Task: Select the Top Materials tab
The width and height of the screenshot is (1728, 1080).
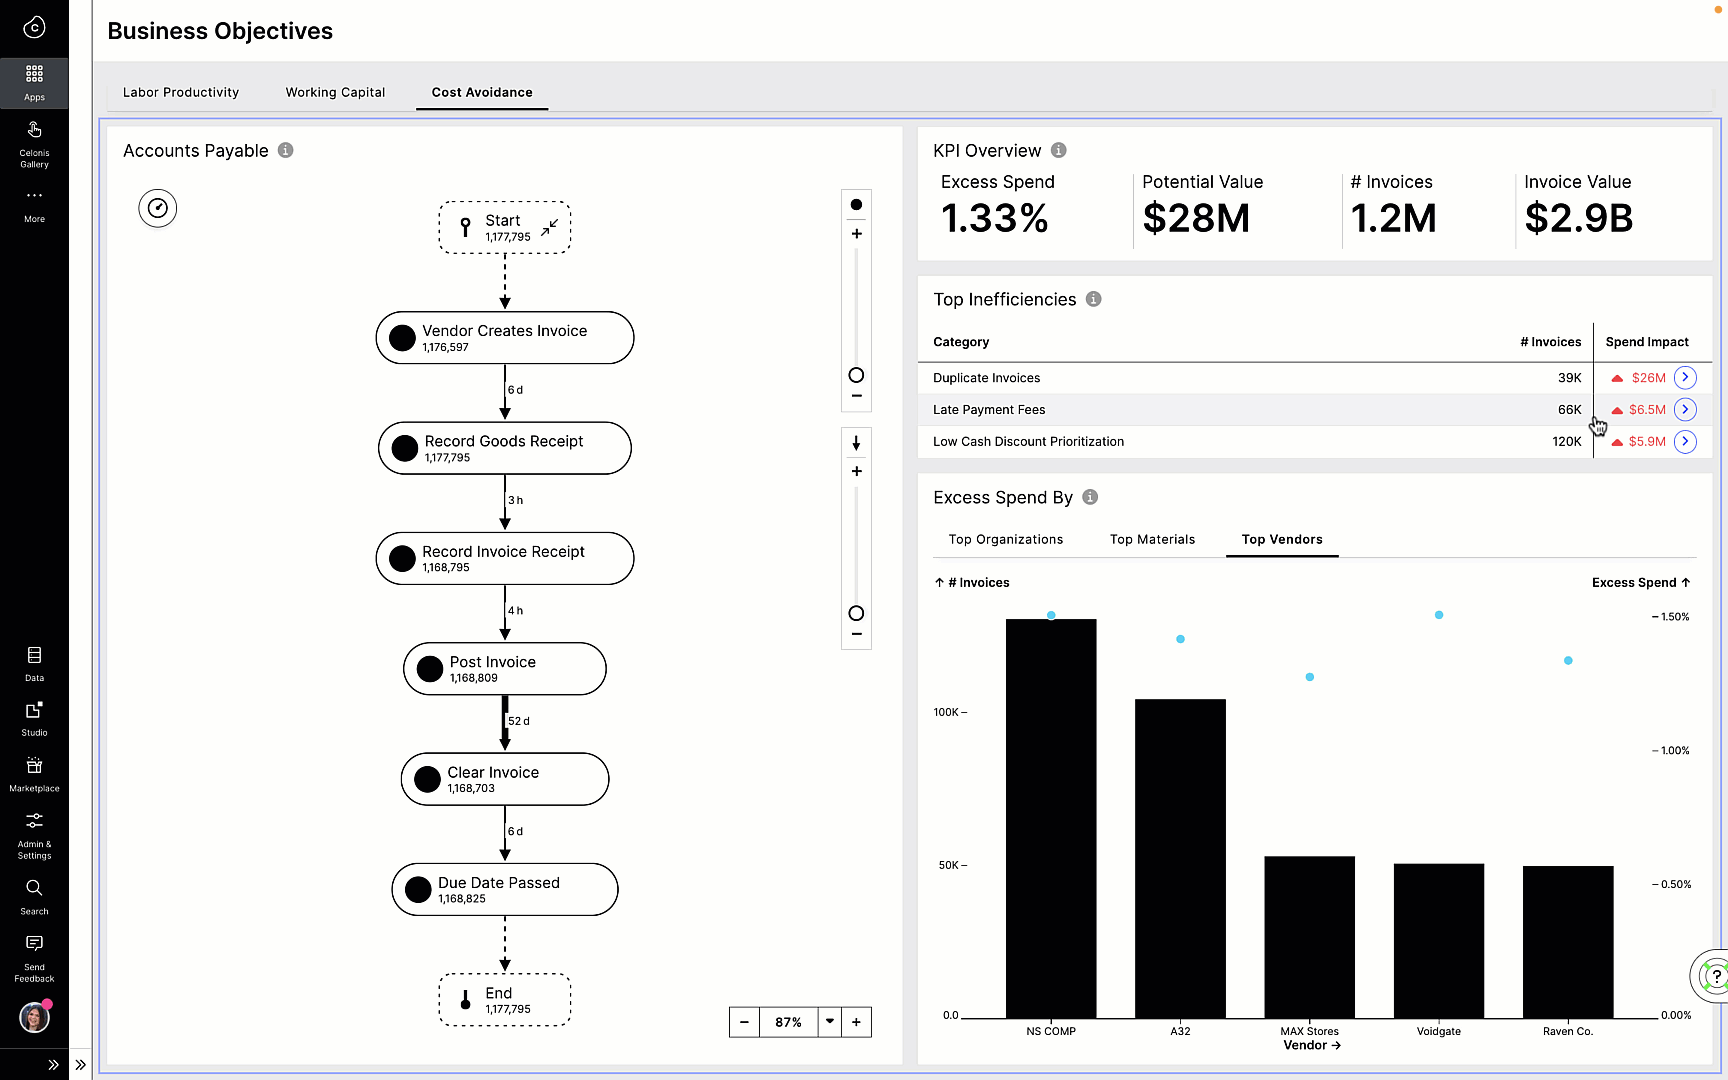Action: 1152,539
